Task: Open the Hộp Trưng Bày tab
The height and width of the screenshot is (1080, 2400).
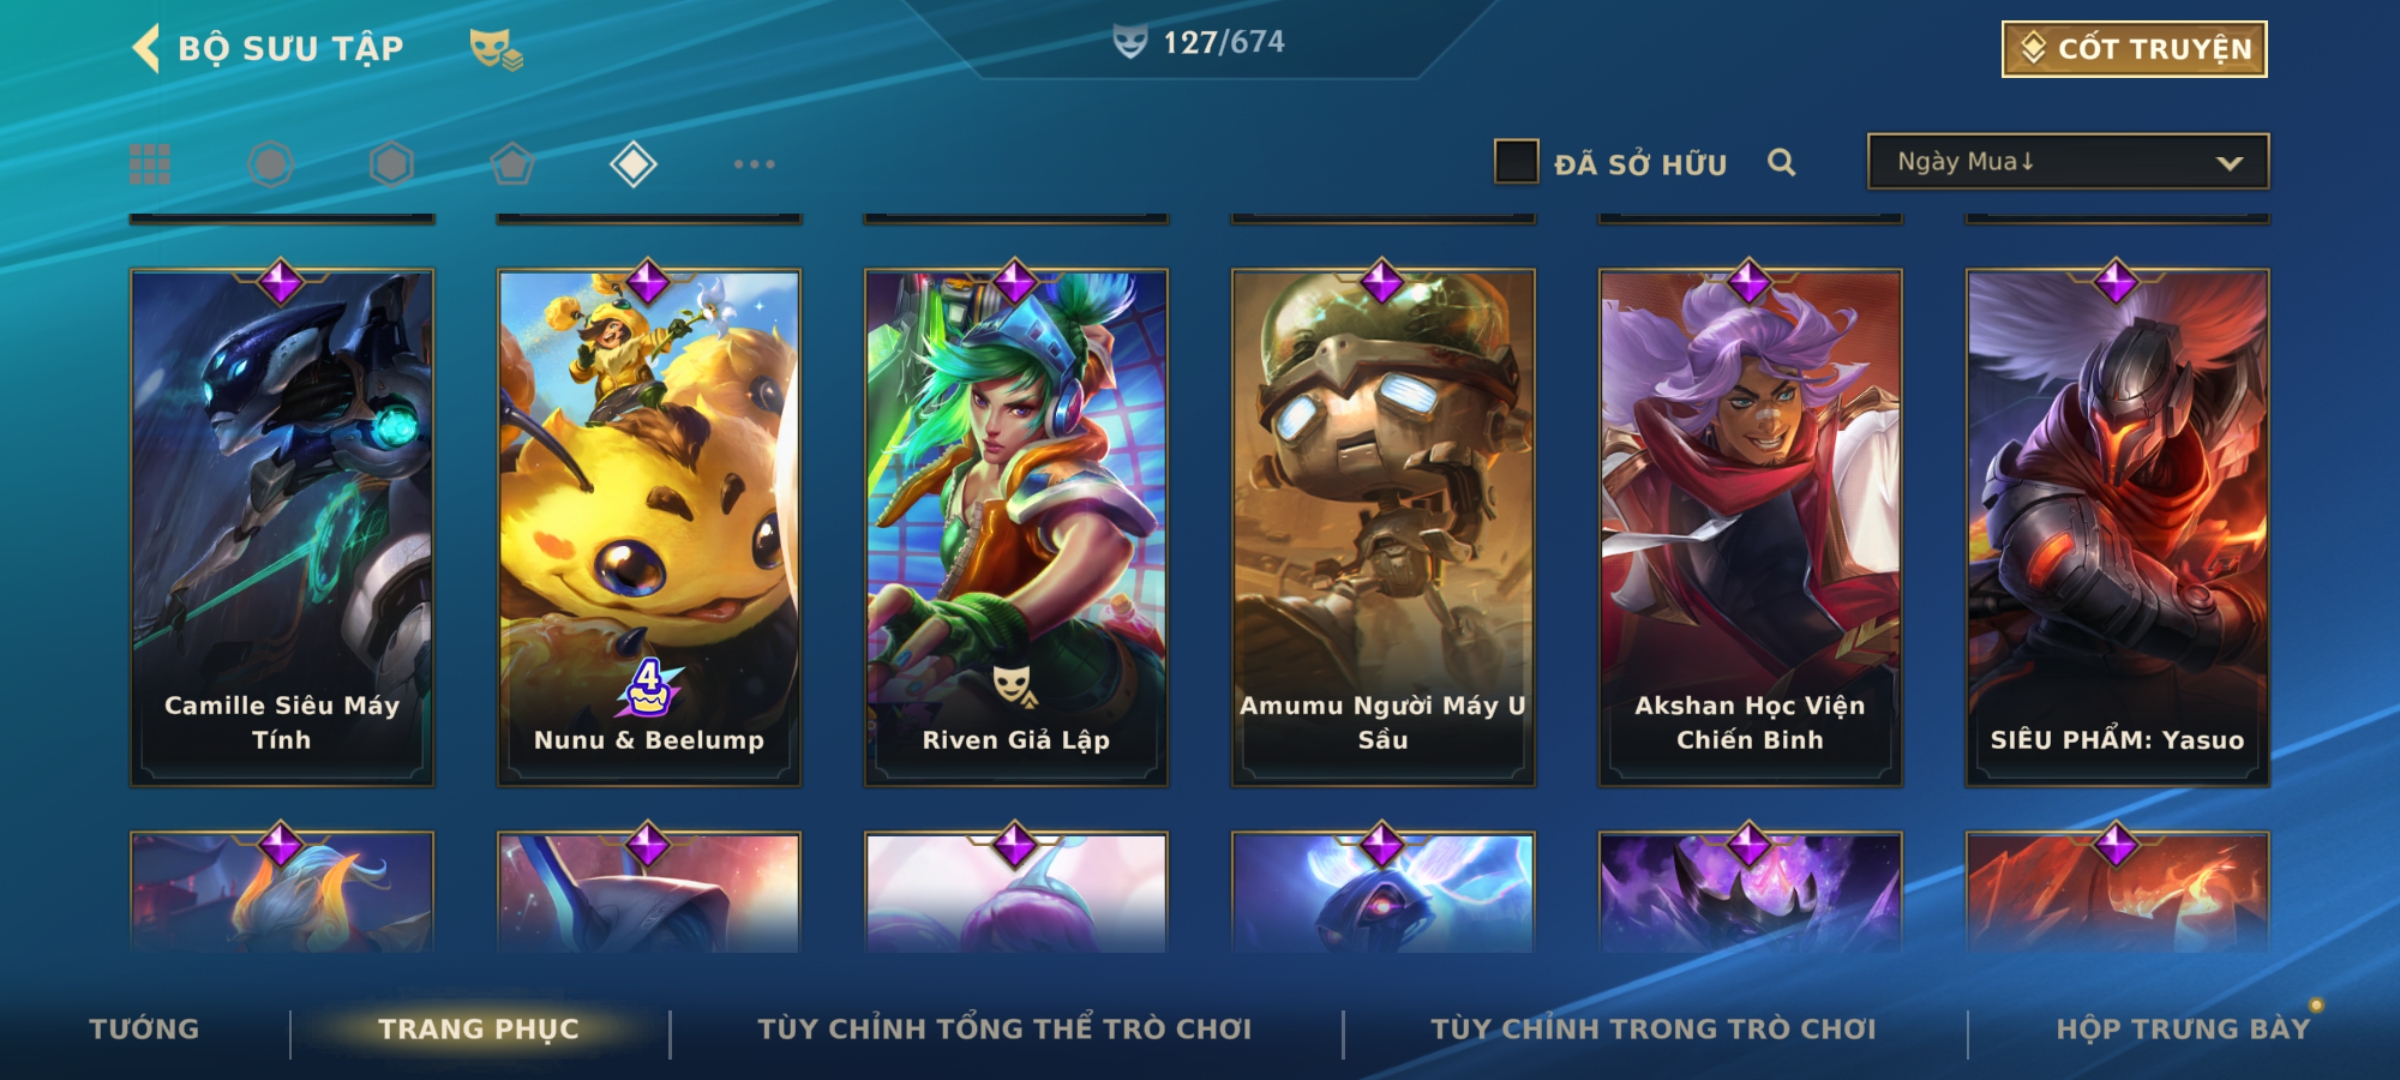Action: (x=2183, y=1029)
